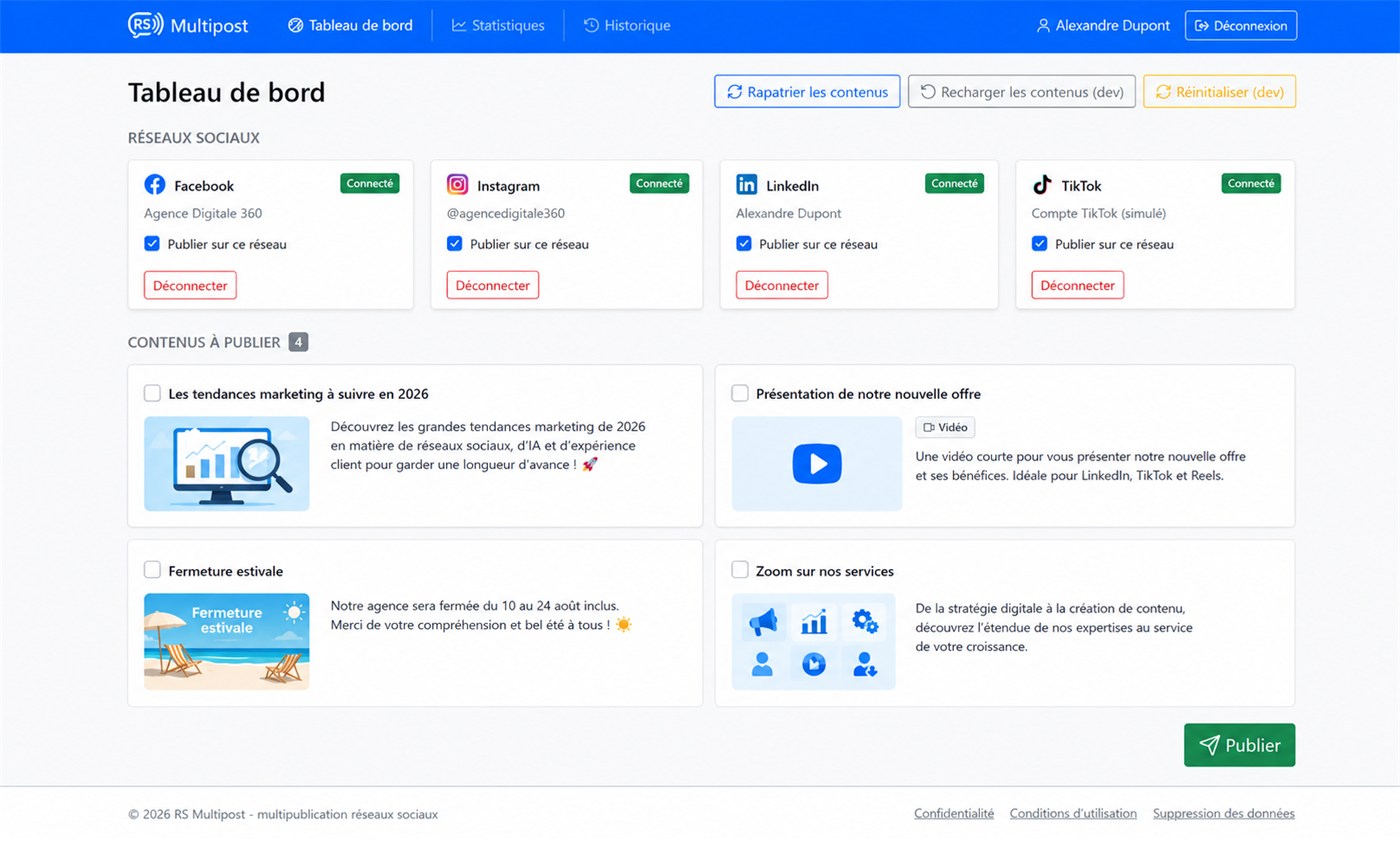The image size is (1400, 841).
Task: Uncheck Publier sur ce réseau for LinkedIn
Action: 744,243
